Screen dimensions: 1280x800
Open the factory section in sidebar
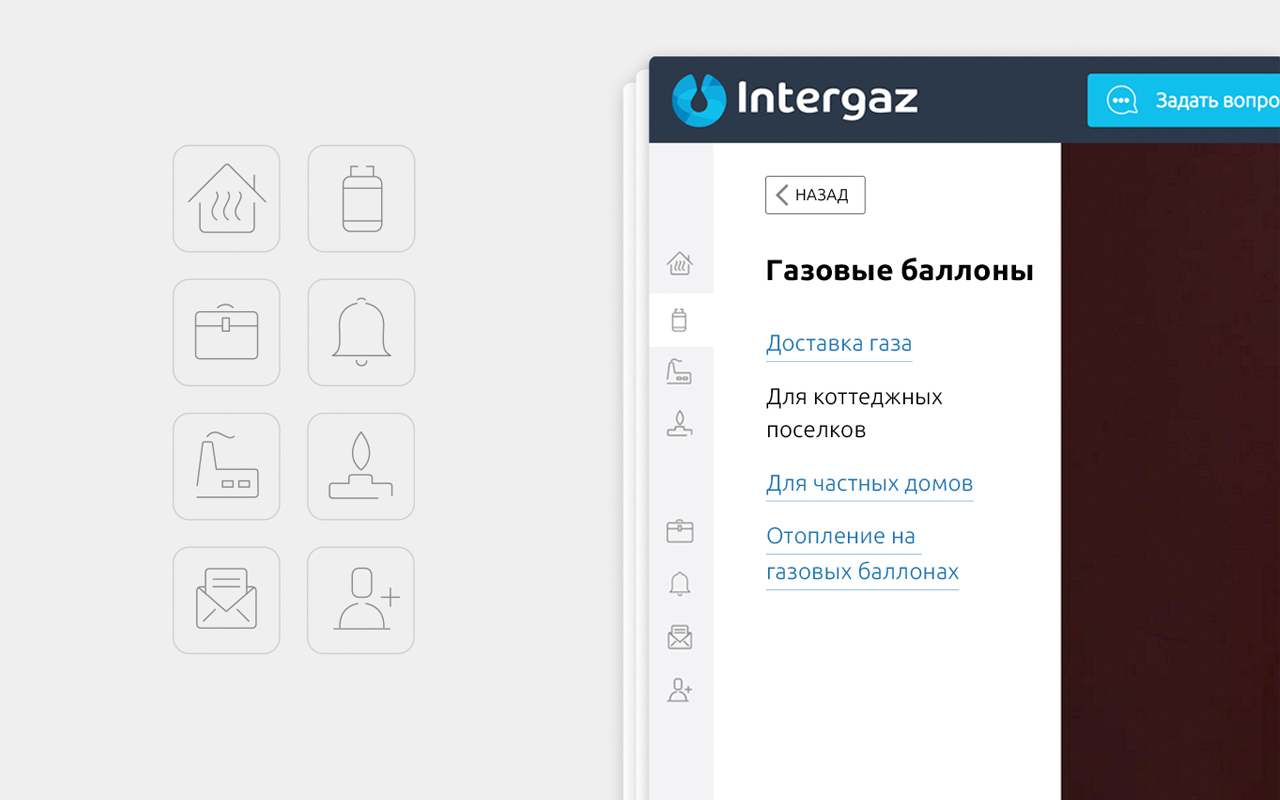point(679,372)
